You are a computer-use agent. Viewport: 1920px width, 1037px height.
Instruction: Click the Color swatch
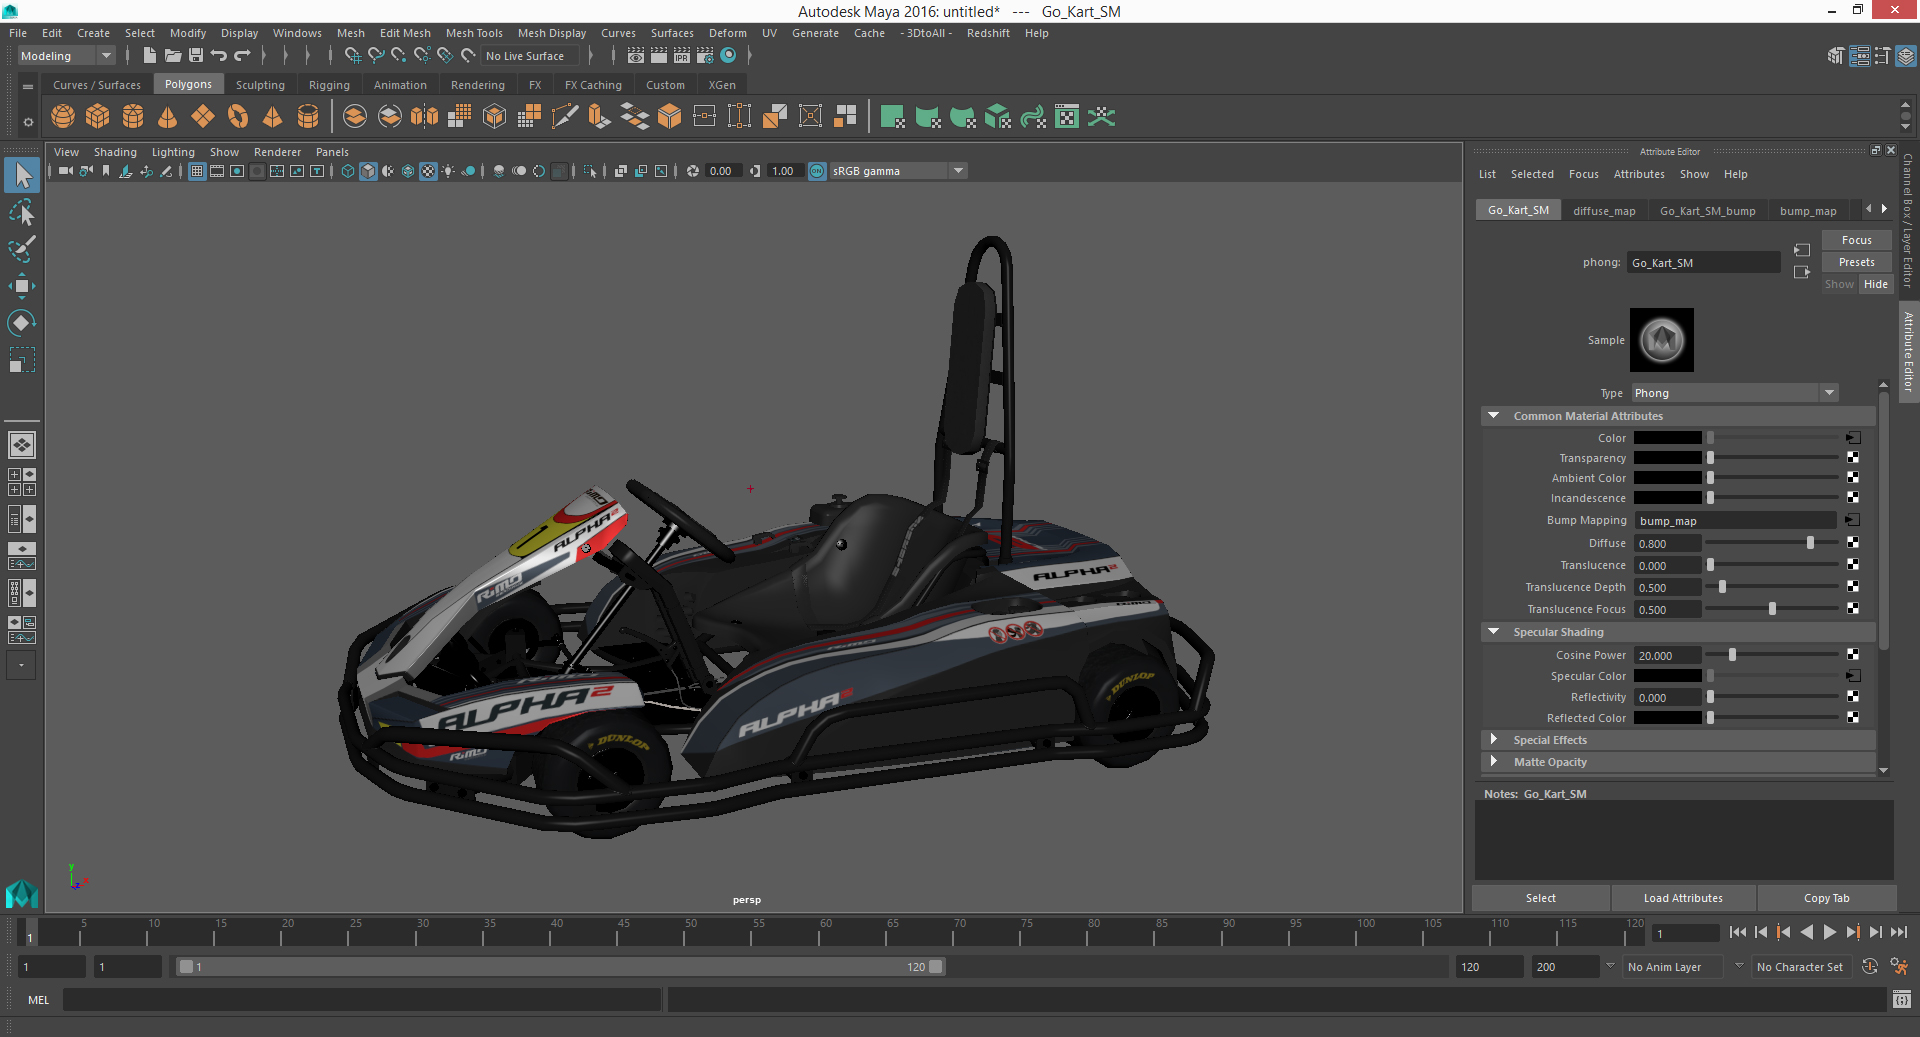click(1667, 438)
